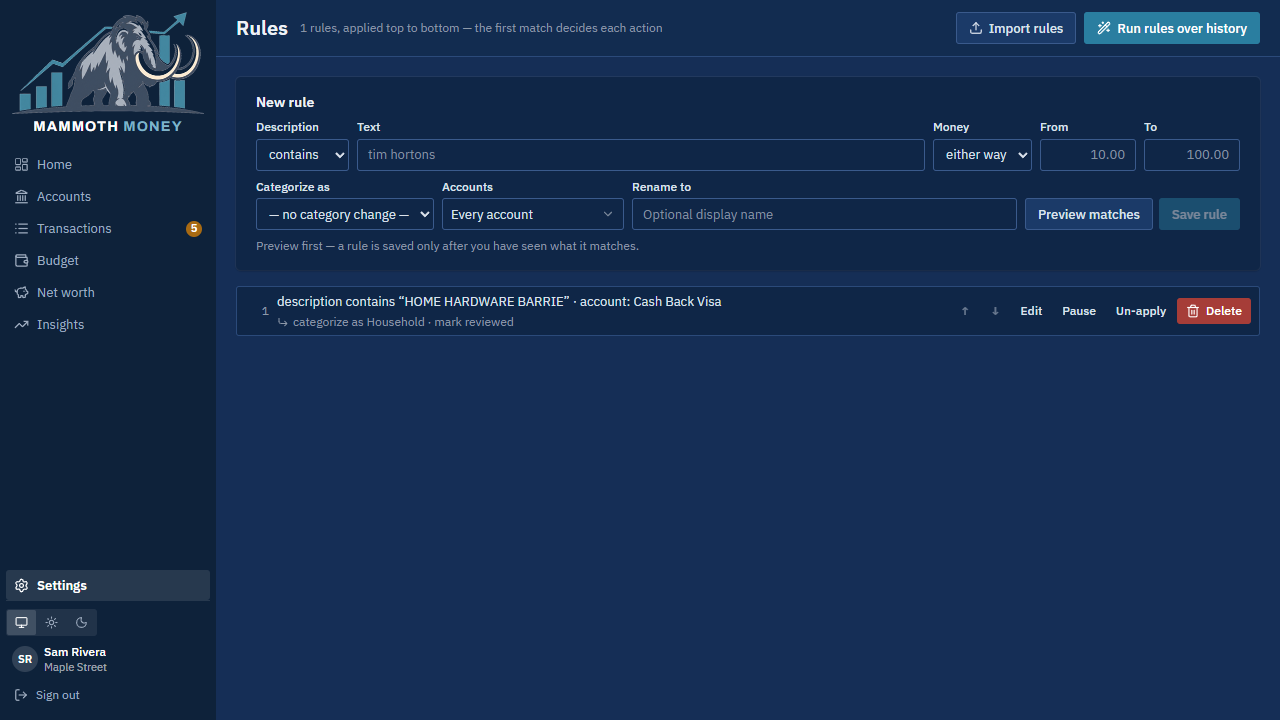Click the Import rules button
This screenshot has width=1280, height=720.
(1016, 28)
